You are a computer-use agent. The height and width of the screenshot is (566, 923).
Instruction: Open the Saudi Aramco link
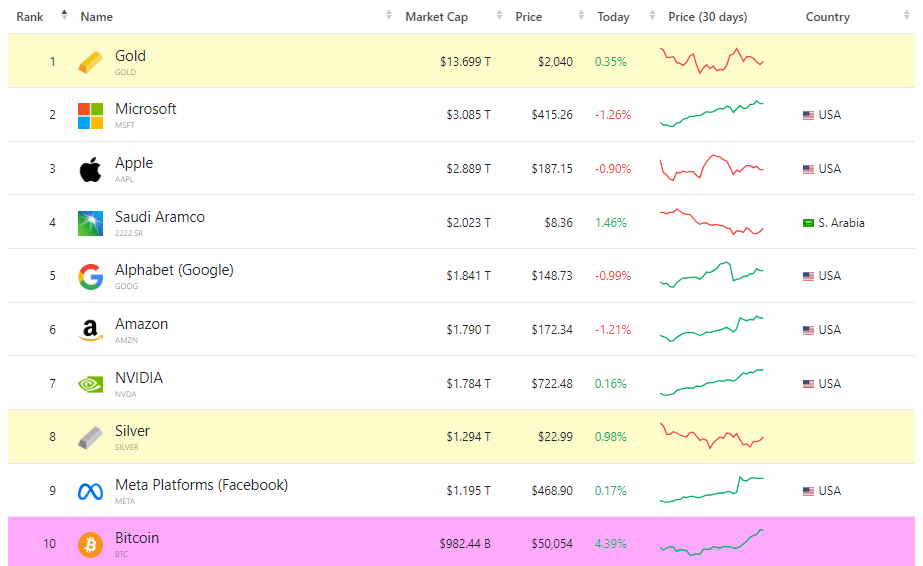pyautogui.click(x=160, y=217)
